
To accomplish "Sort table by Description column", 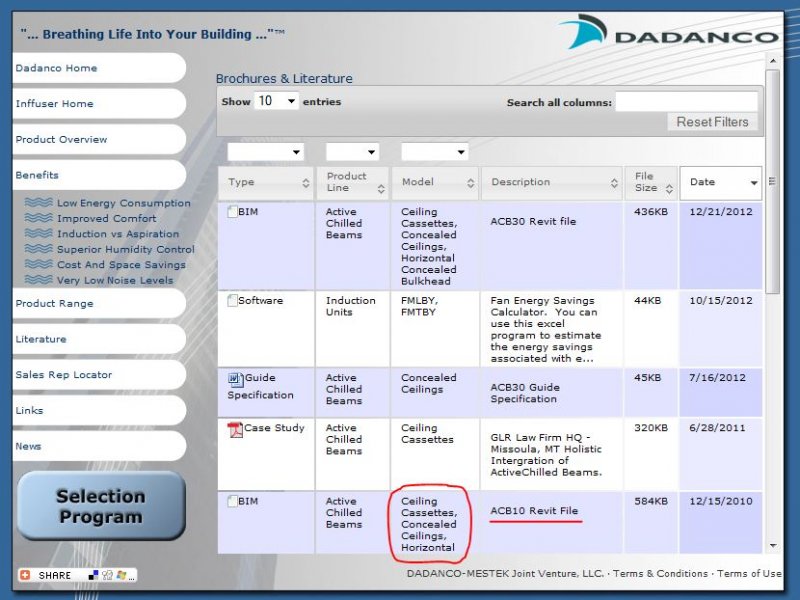I will pyautogui.click(x=552, y=183).
